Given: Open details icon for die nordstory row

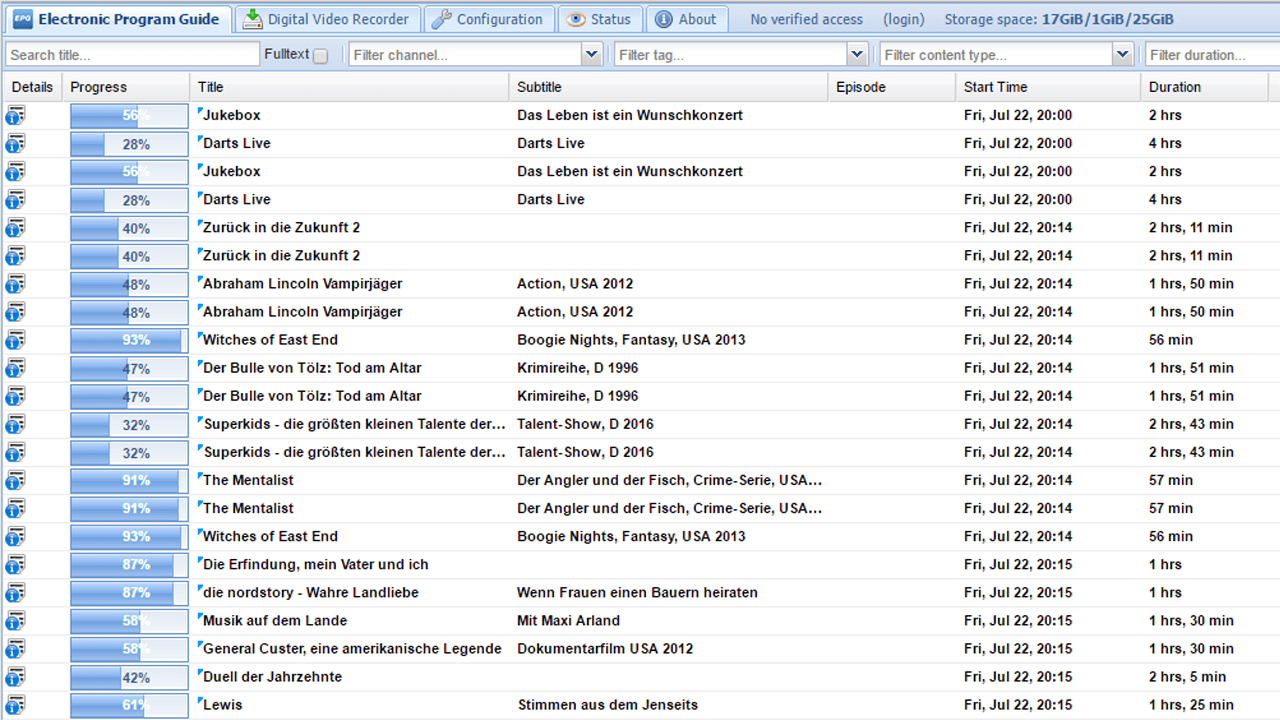Looking at the screenshot, I should click(16, 593).
